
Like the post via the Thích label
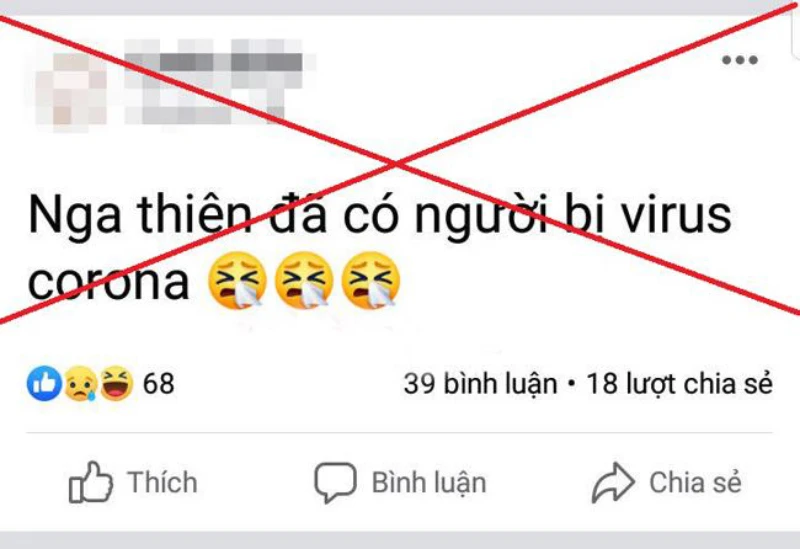point(162,482)
